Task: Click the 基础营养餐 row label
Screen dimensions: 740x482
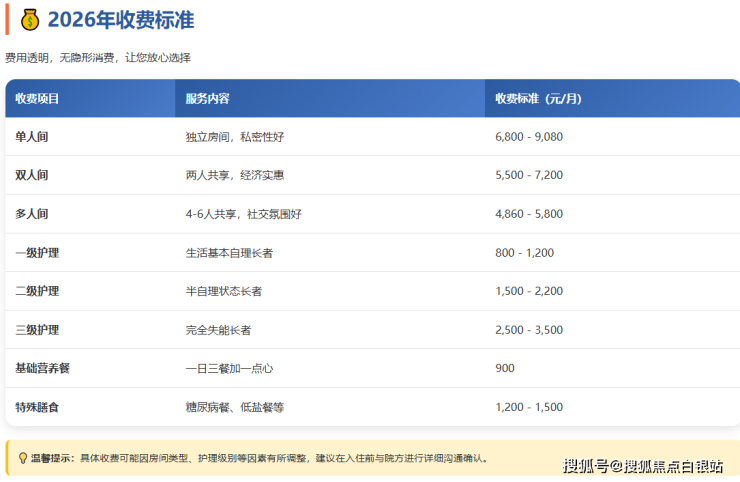Action: [x=42, y=368]
